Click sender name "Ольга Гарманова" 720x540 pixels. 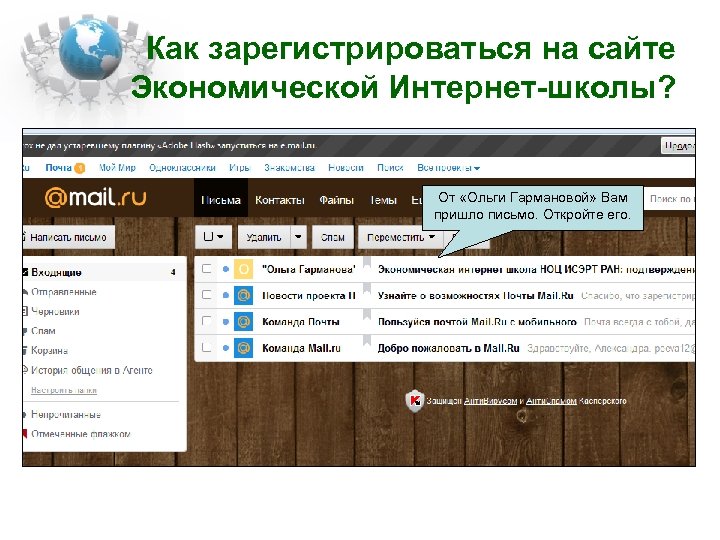[309, 269]
